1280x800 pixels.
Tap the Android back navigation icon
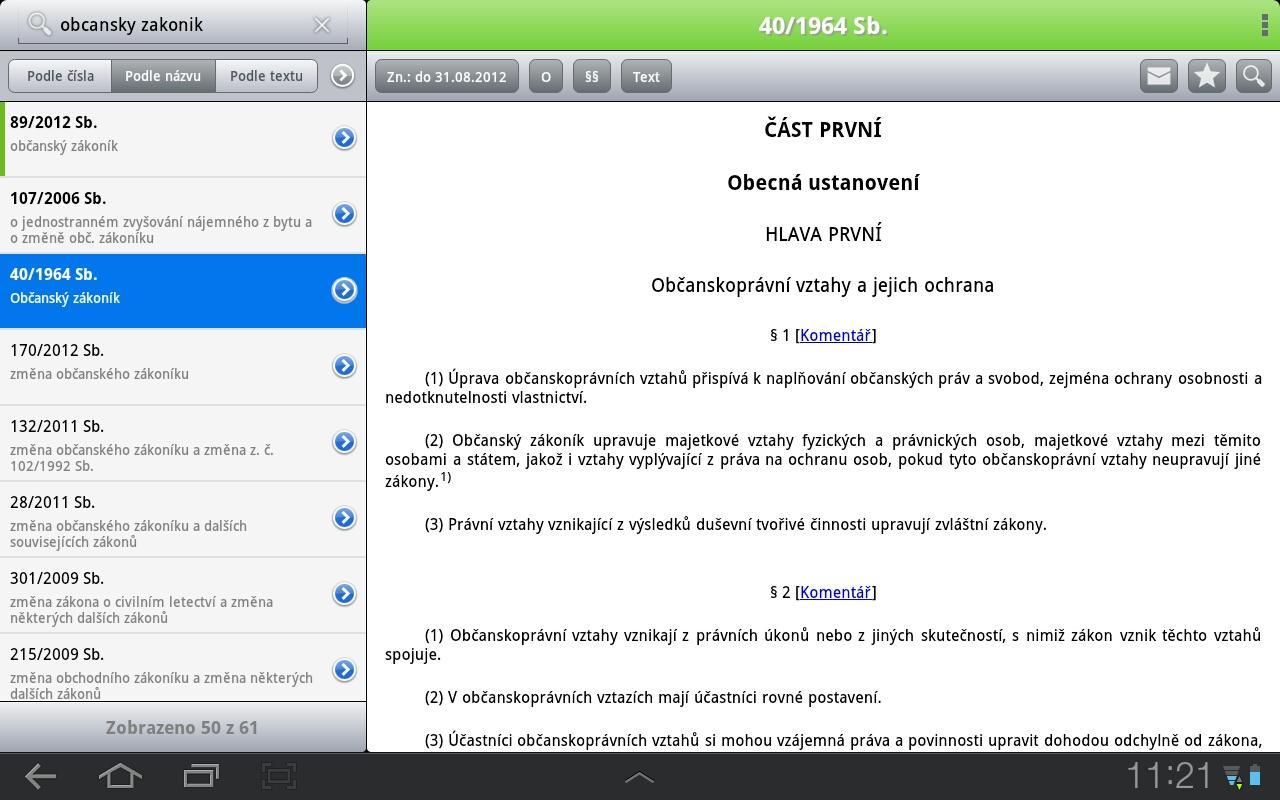40,776
